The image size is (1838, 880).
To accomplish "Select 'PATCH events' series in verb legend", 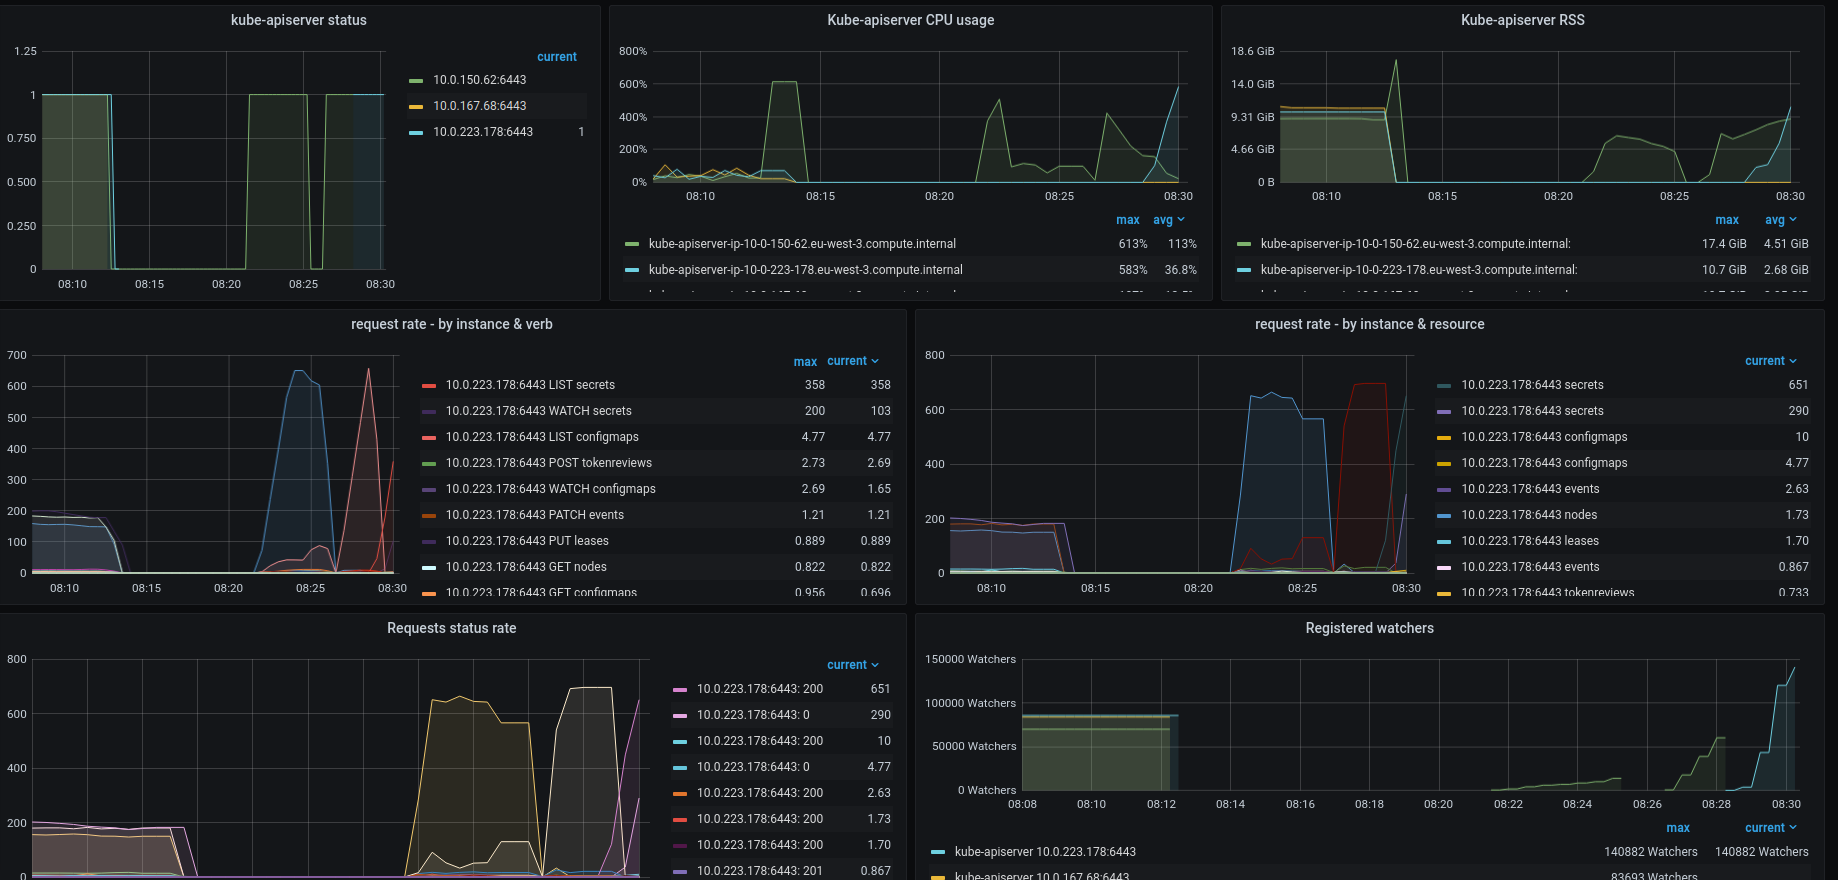I will tap(534, 515).
